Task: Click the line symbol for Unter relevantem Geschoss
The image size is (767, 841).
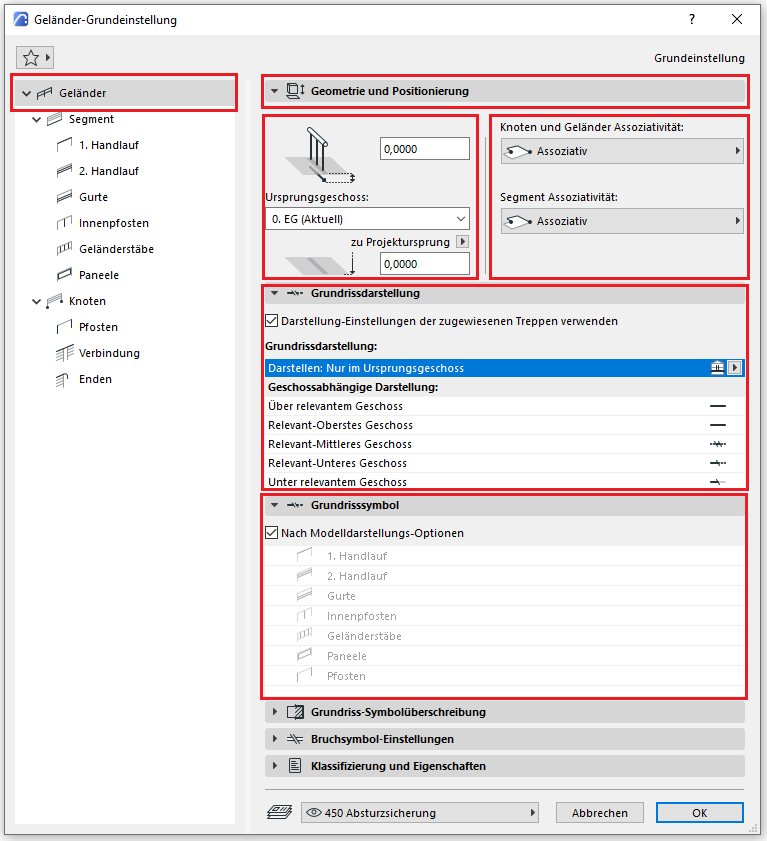Action: click(717, 482)
